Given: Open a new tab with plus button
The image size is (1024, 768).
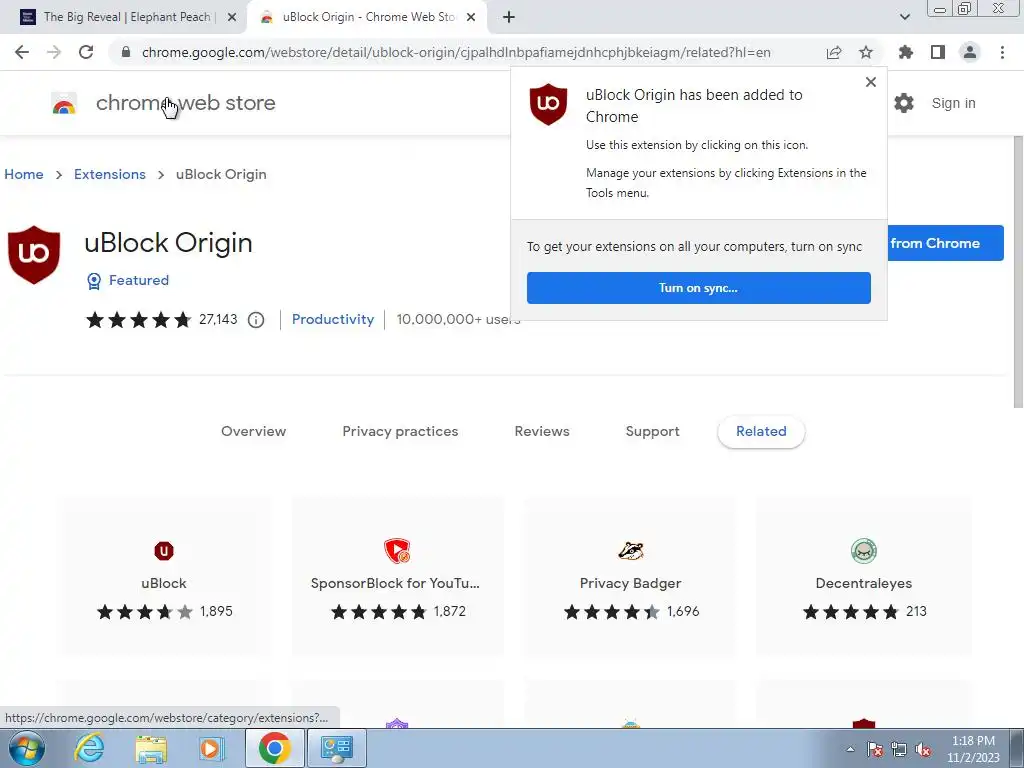Looking at the screenshot, I should (509, 17).
